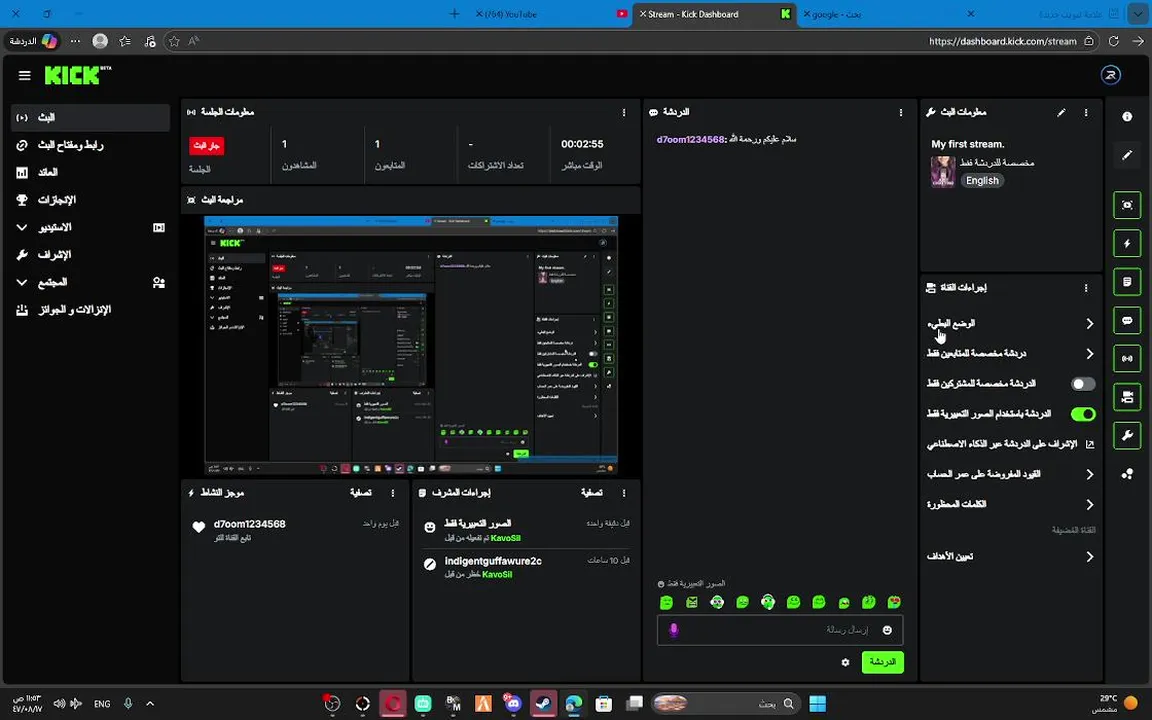Open رابط ومفتاح البث in sidebar
The image size is (1152, 720).
pos(90,145)
